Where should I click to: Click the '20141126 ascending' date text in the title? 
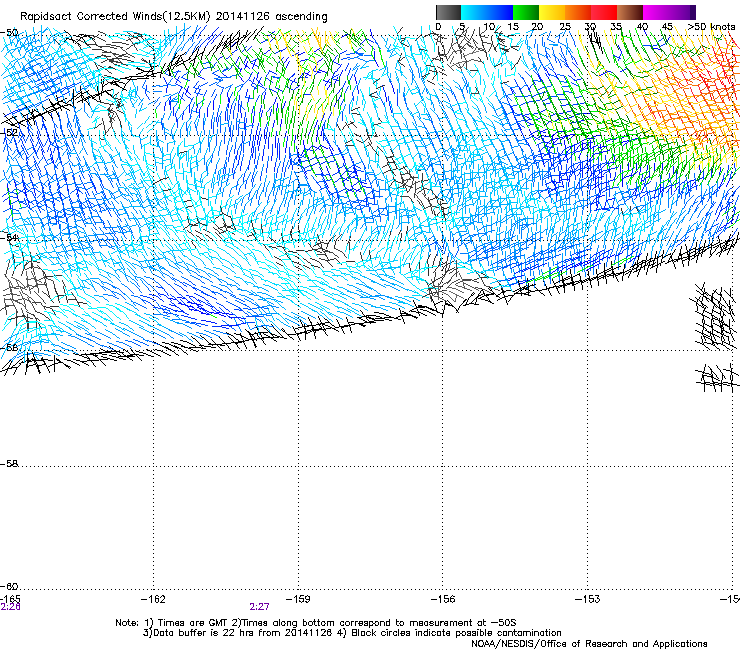pos(271,17)
